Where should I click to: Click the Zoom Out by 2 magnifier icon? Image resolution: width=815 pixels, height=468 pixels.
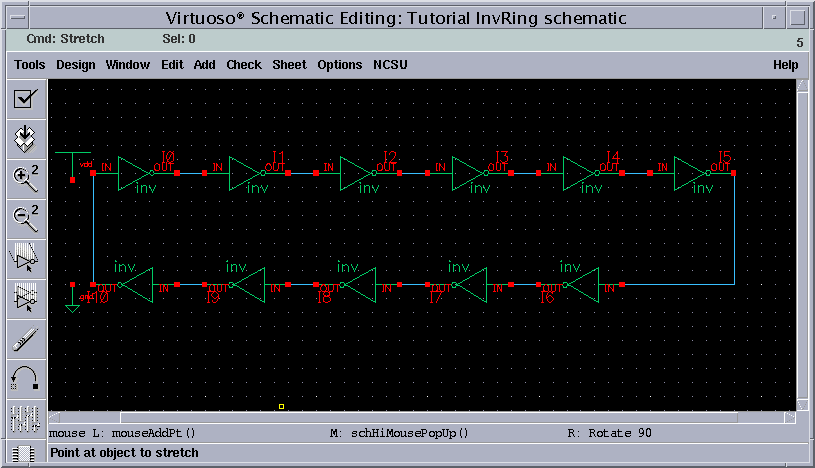(26, 219)
